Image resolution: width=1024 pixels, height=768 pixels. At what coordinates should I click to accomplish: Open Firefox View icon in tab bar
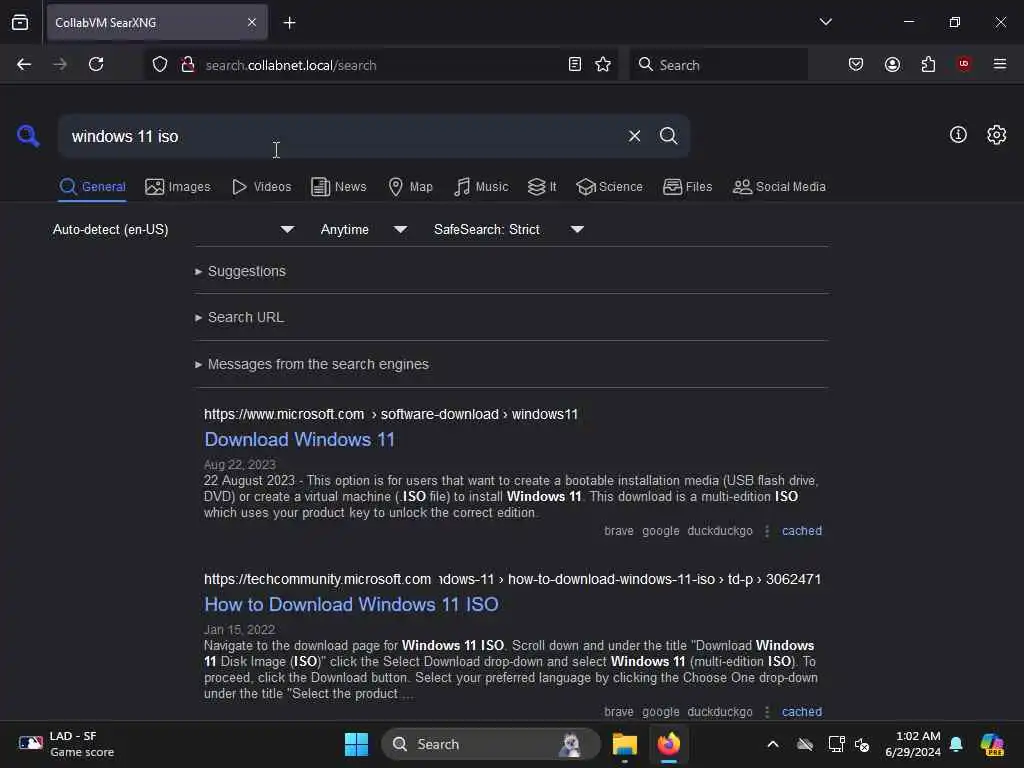[20, 22]
